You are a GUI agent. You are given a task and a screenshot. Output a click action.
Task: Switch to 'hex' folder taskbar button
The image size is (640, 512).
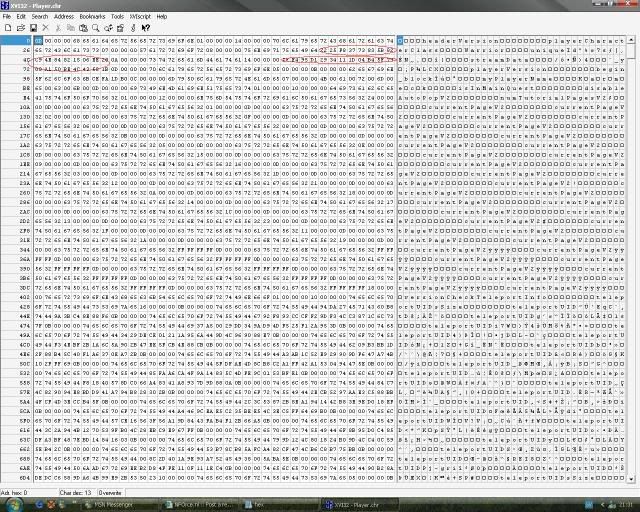(x=279, y=505)
